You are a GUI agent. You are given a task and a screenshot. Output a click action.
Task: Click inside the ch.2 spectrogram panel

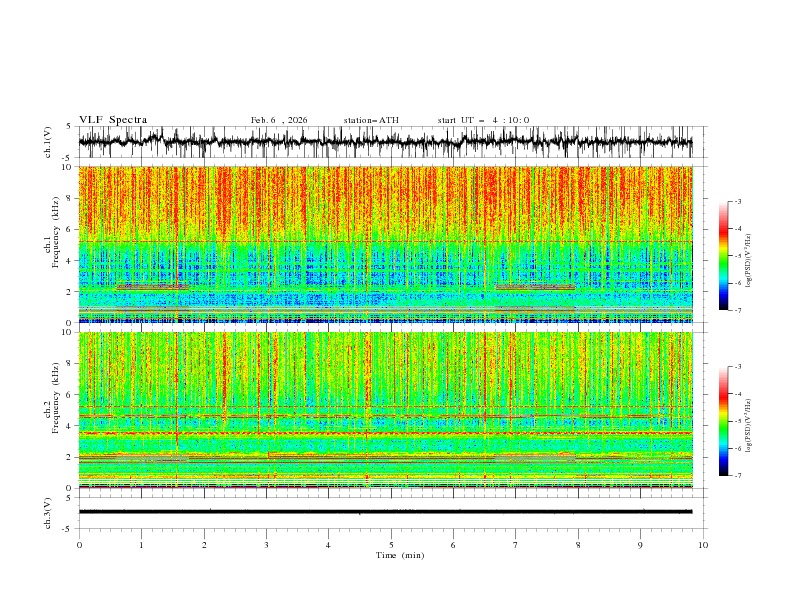(x=385, y=410)
